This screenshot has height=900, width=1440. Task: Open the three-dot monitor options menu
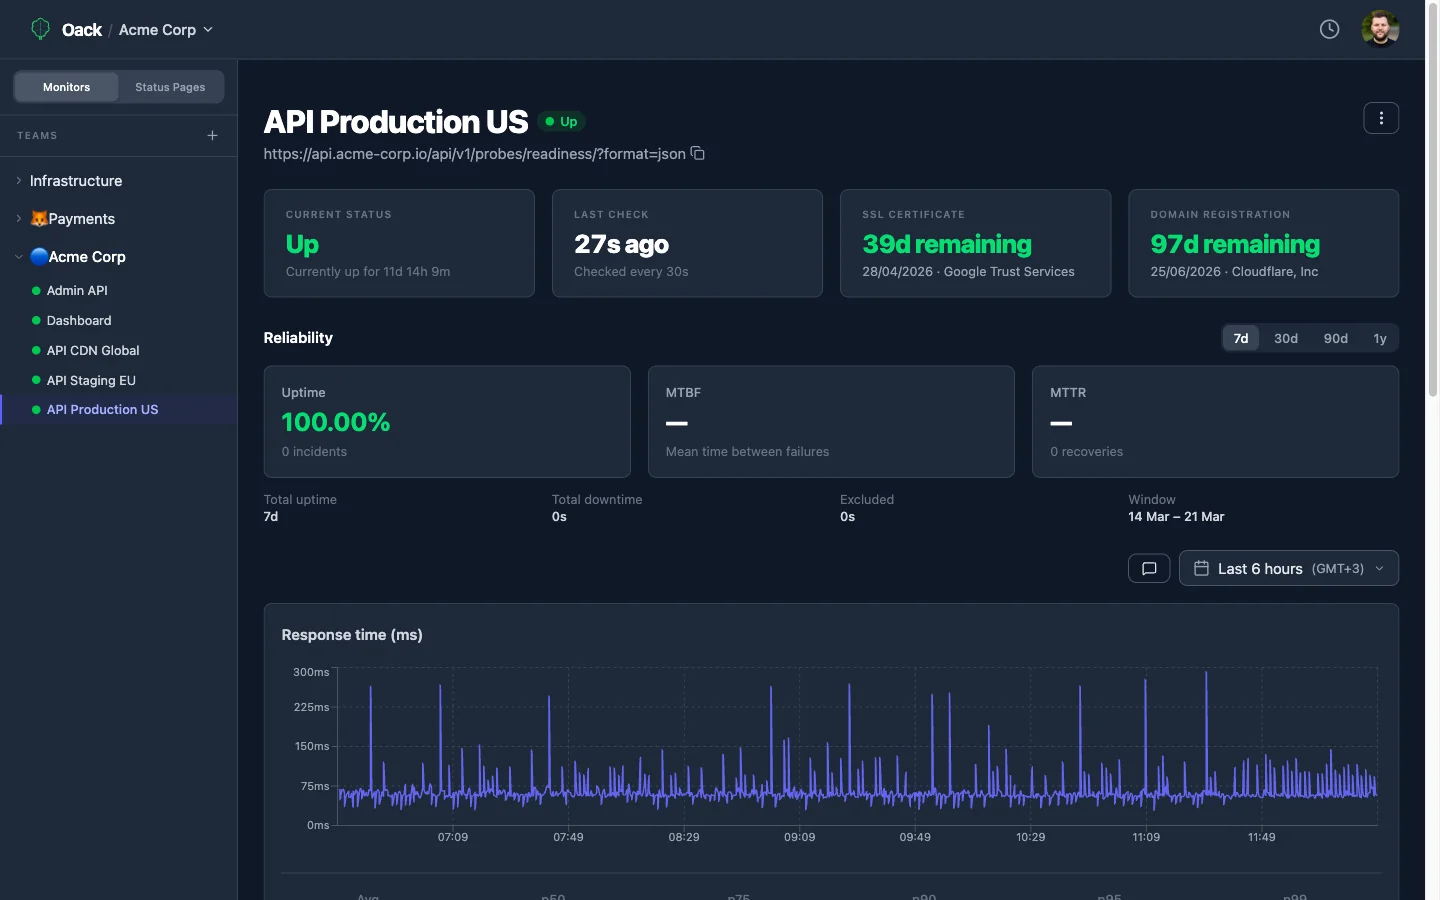coord(1381,118)
